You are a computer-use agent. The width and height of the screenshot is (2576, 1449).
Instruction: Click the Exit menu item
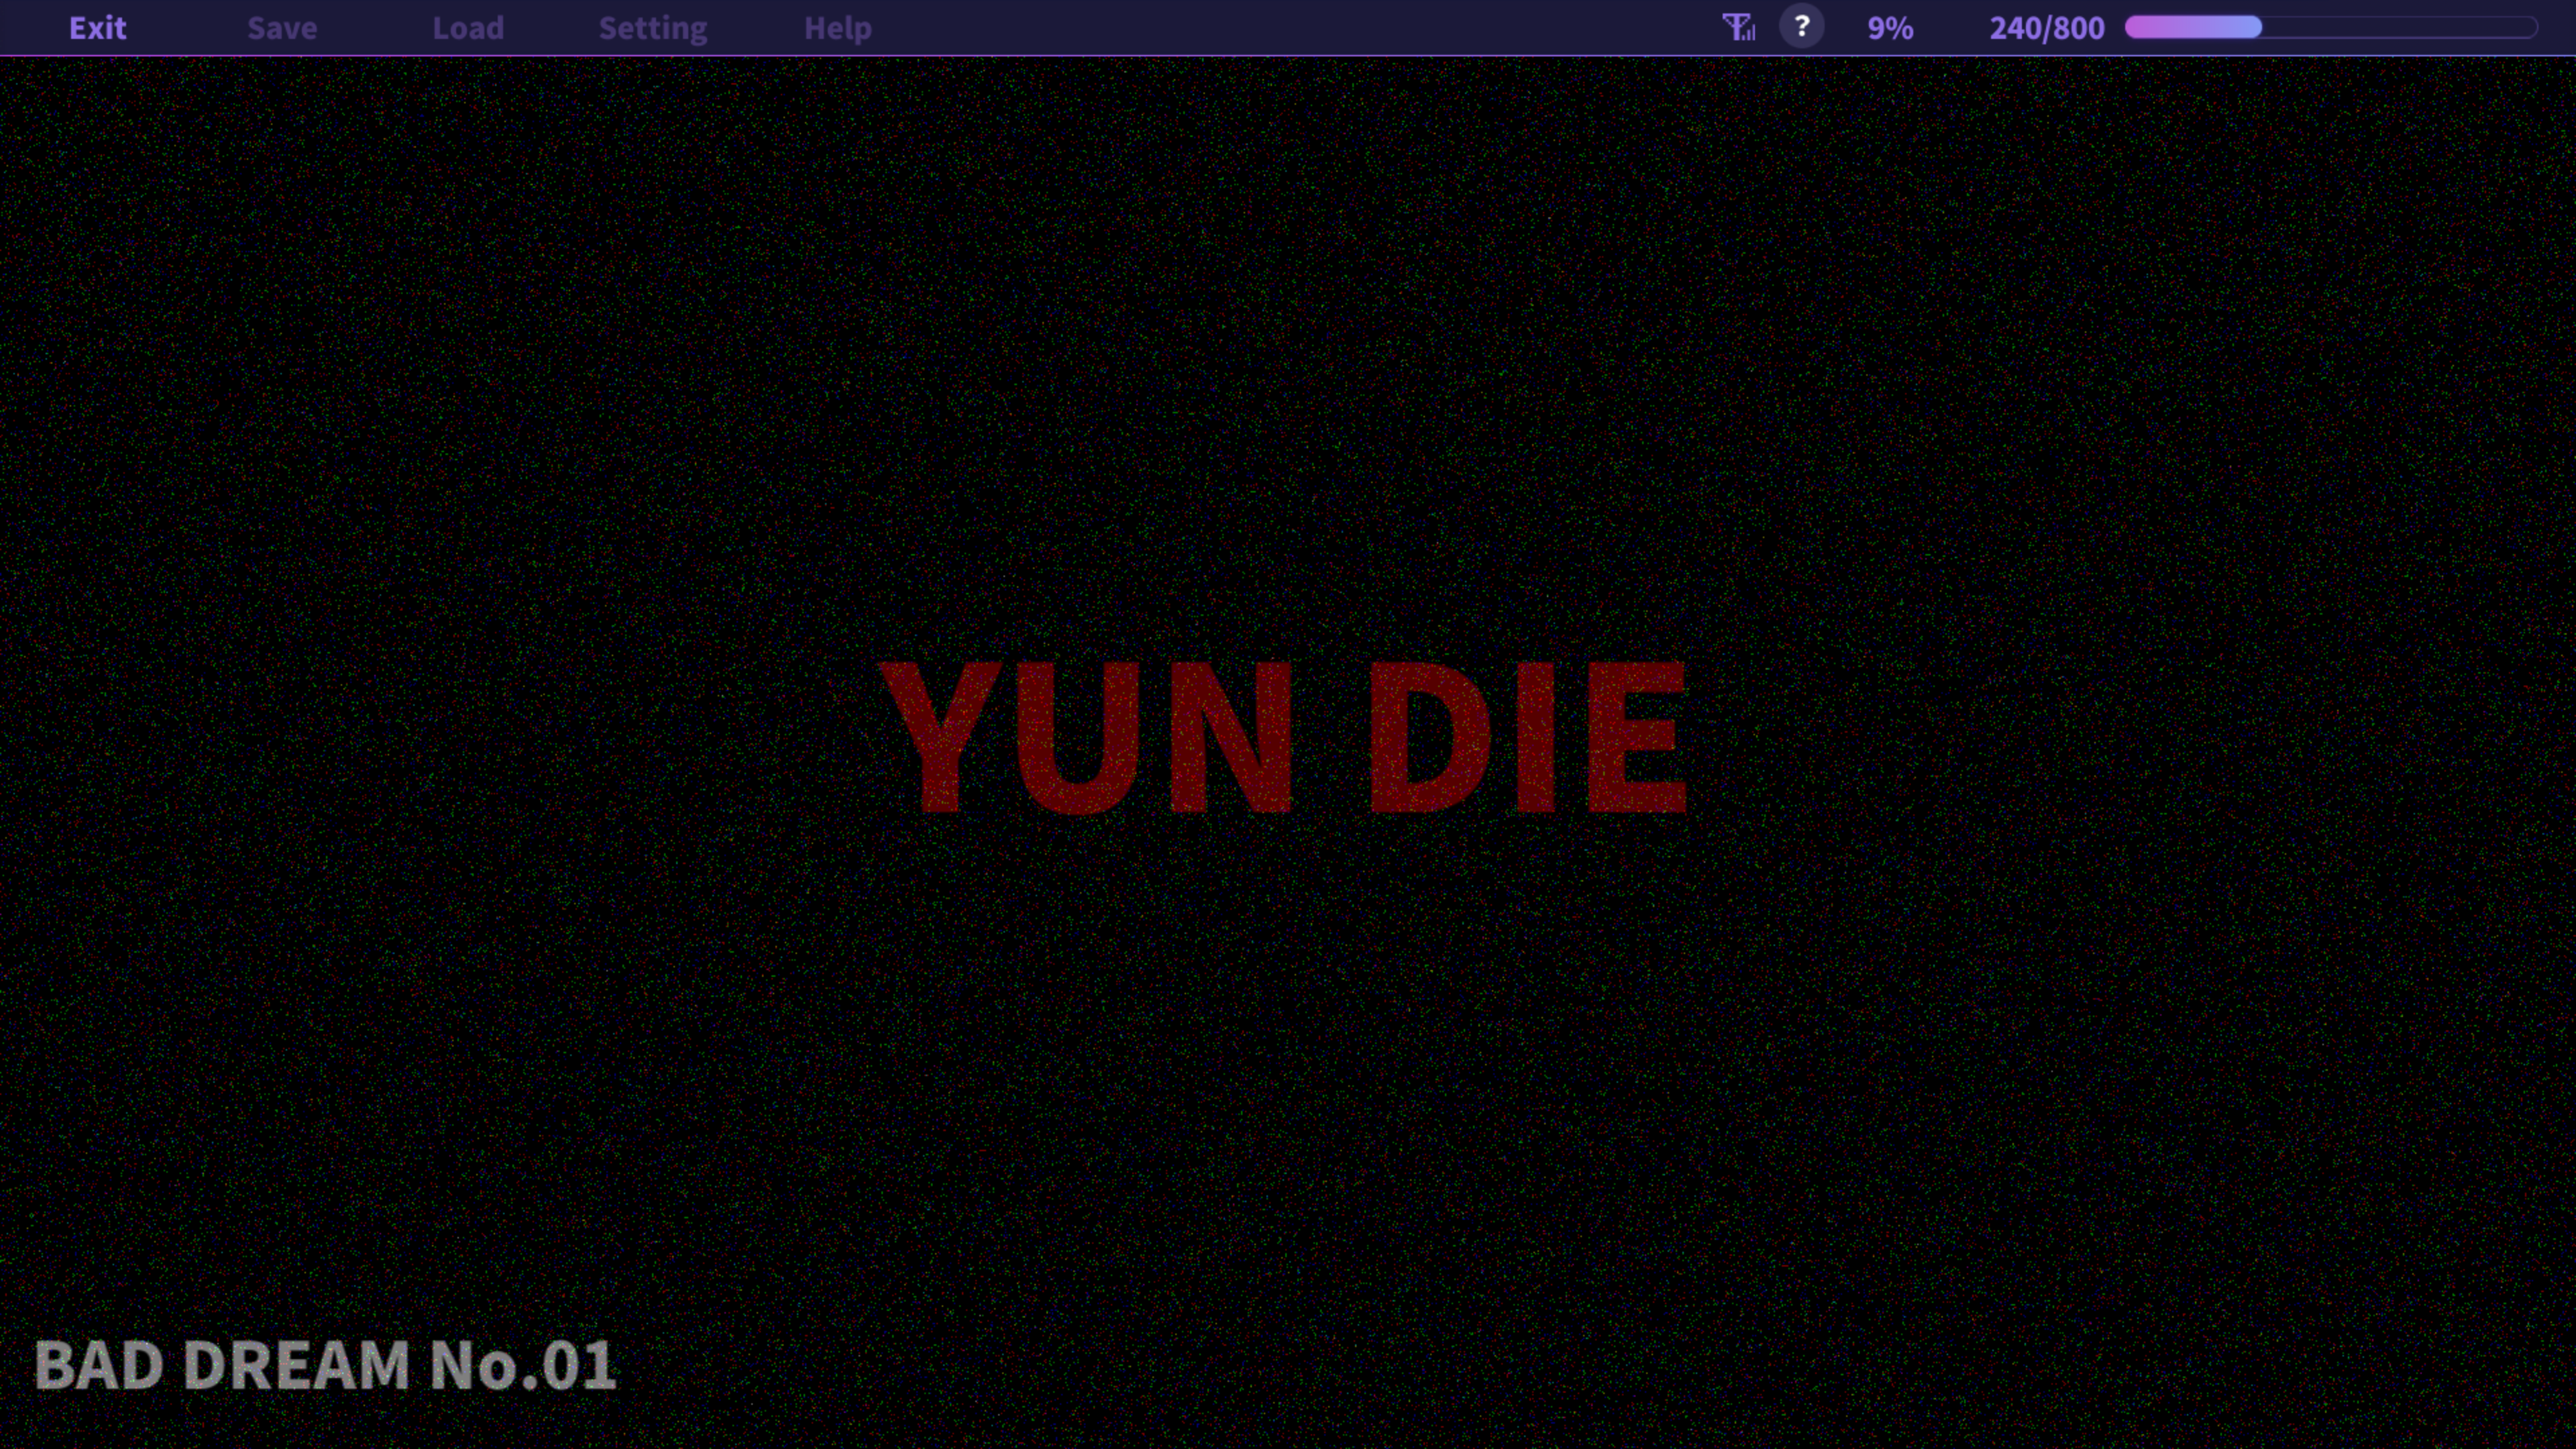(97, 28)
